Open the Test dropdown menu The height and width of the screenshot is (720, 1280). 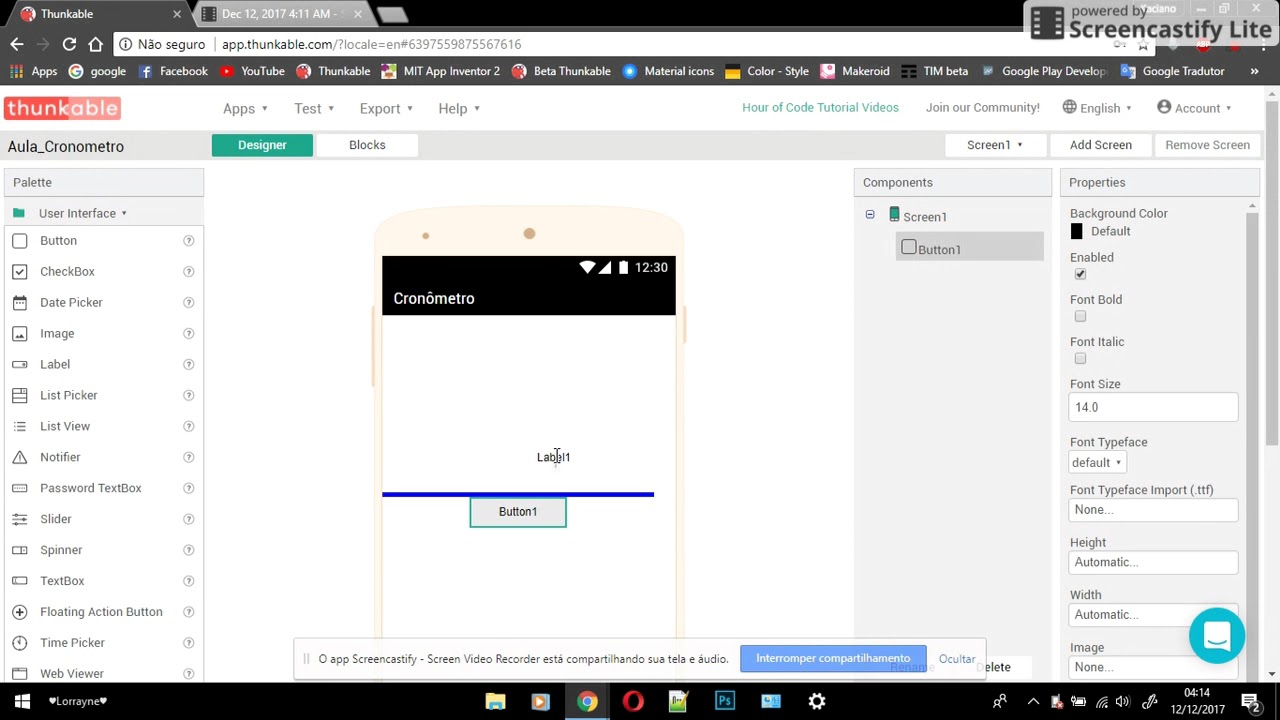tap(314, 108)
